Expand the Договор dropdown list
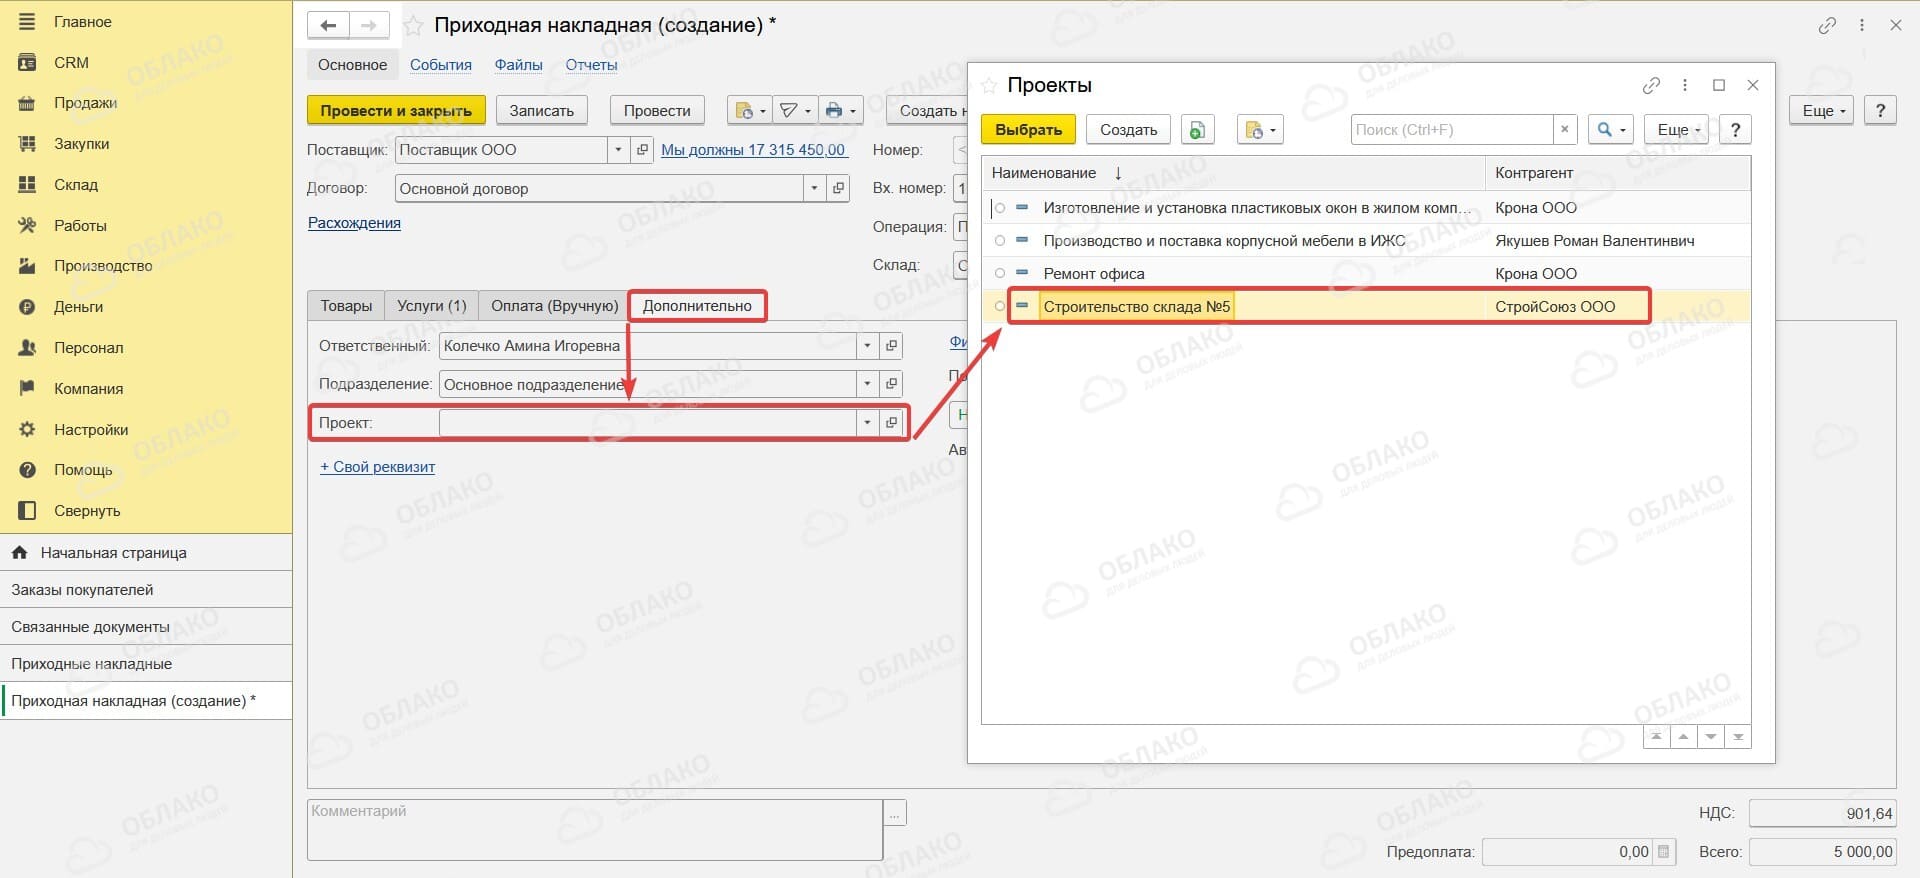 (x=815, y=188)
